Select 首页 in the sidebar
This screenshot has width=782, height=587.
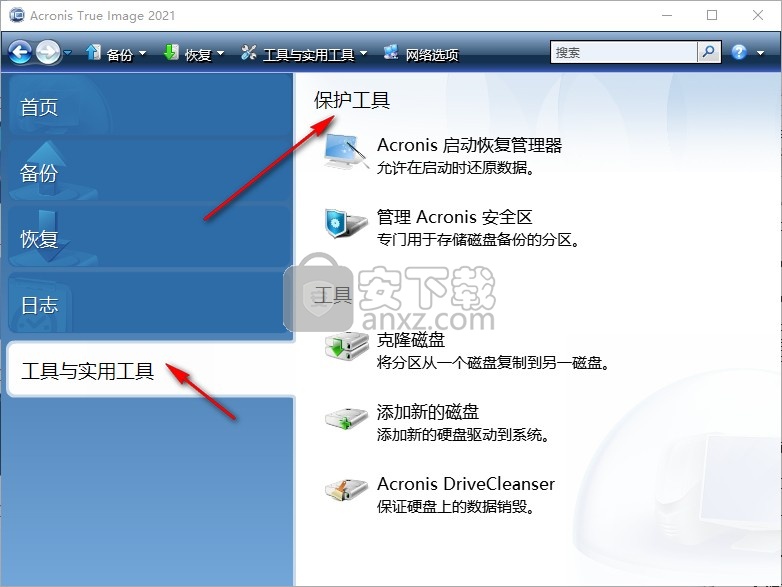click(150, 106)
